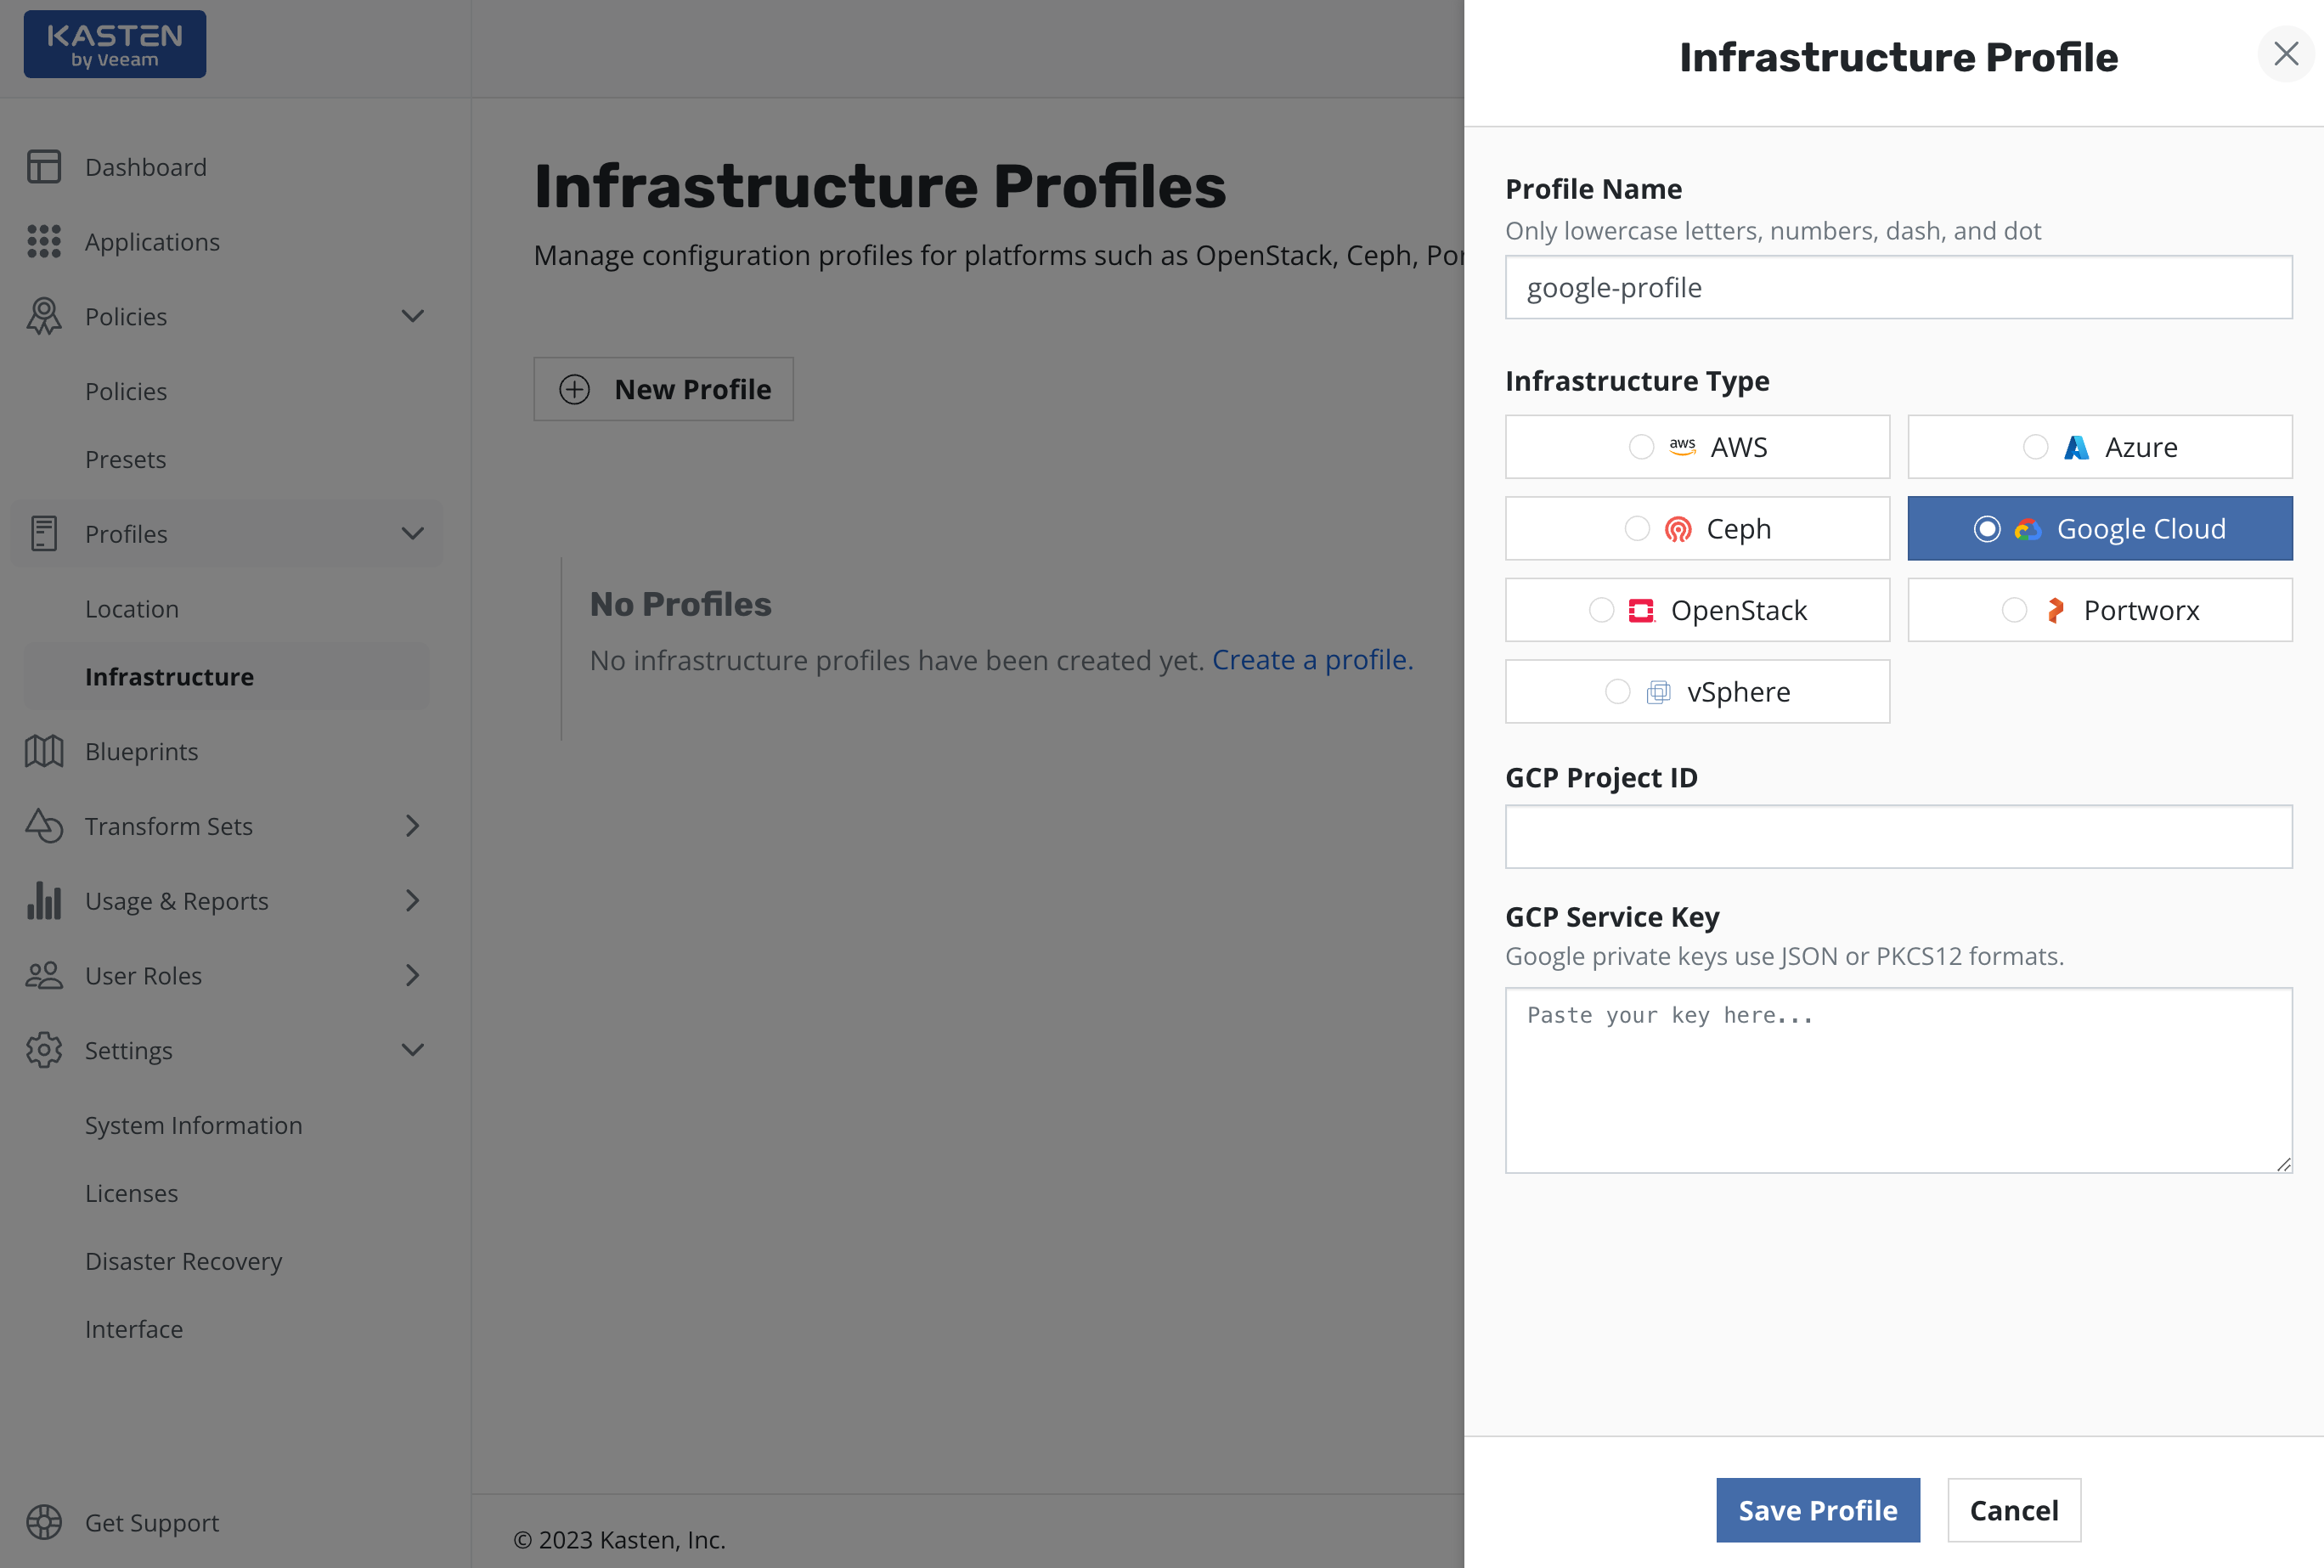Open the Location profiles page
Viewport: 2324px width, 1568px height.
(x=132, y=609)
